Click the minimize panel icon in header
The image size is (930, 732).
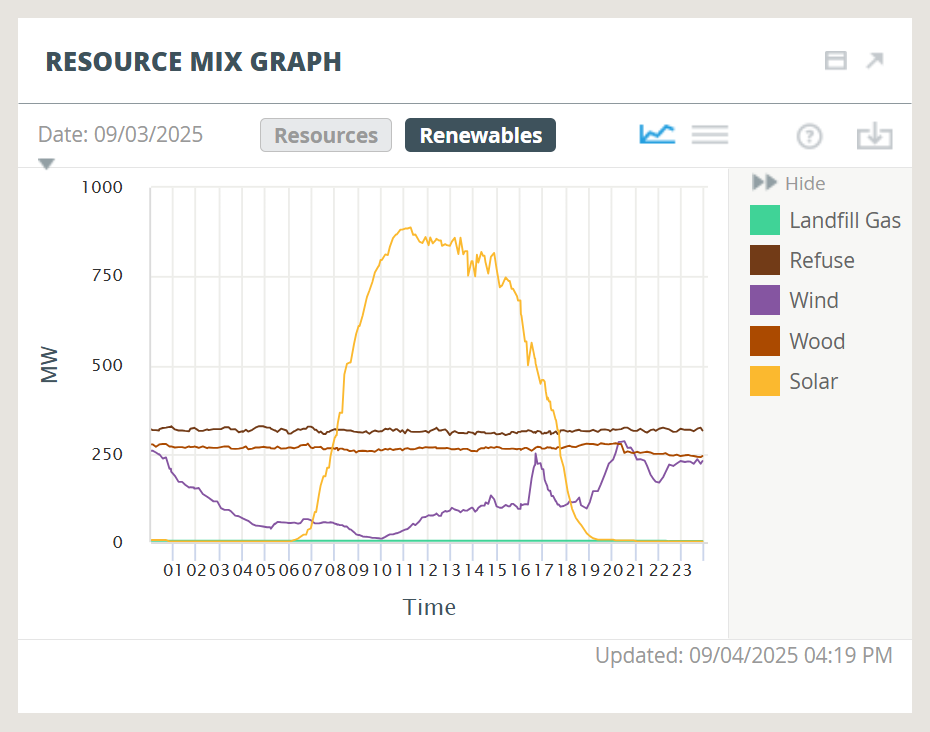coord(835,61)
